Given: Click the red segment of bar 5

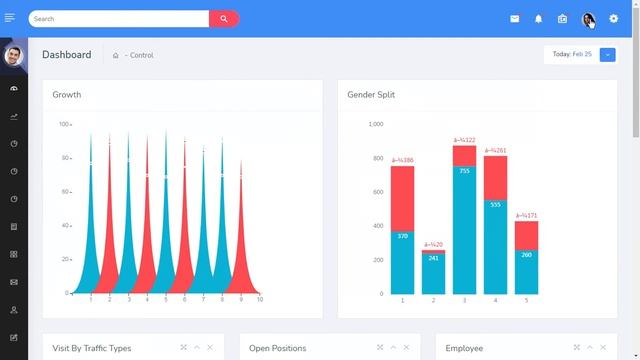Looking at the screenshot, I should point(527,236).
